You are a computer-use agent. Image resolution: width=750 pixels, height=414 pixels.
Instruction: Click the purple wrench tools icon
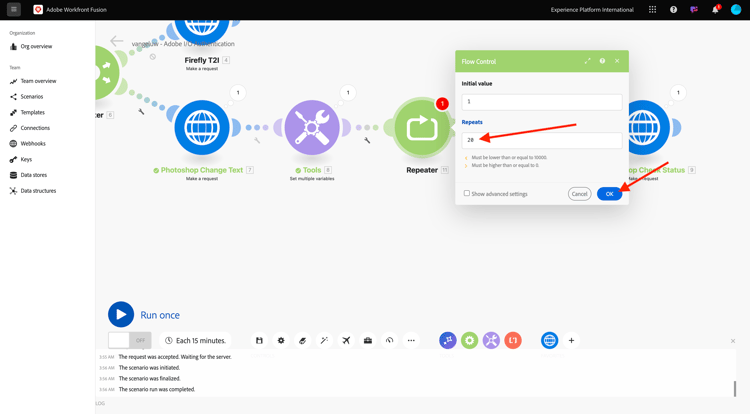[x=491, y=340]
